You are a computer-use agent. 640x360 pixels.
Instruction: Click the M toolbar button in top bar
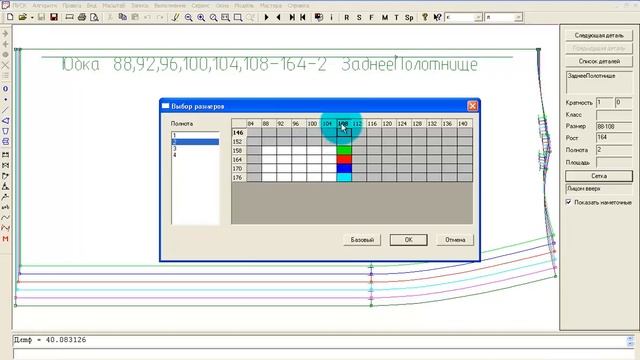385,18
